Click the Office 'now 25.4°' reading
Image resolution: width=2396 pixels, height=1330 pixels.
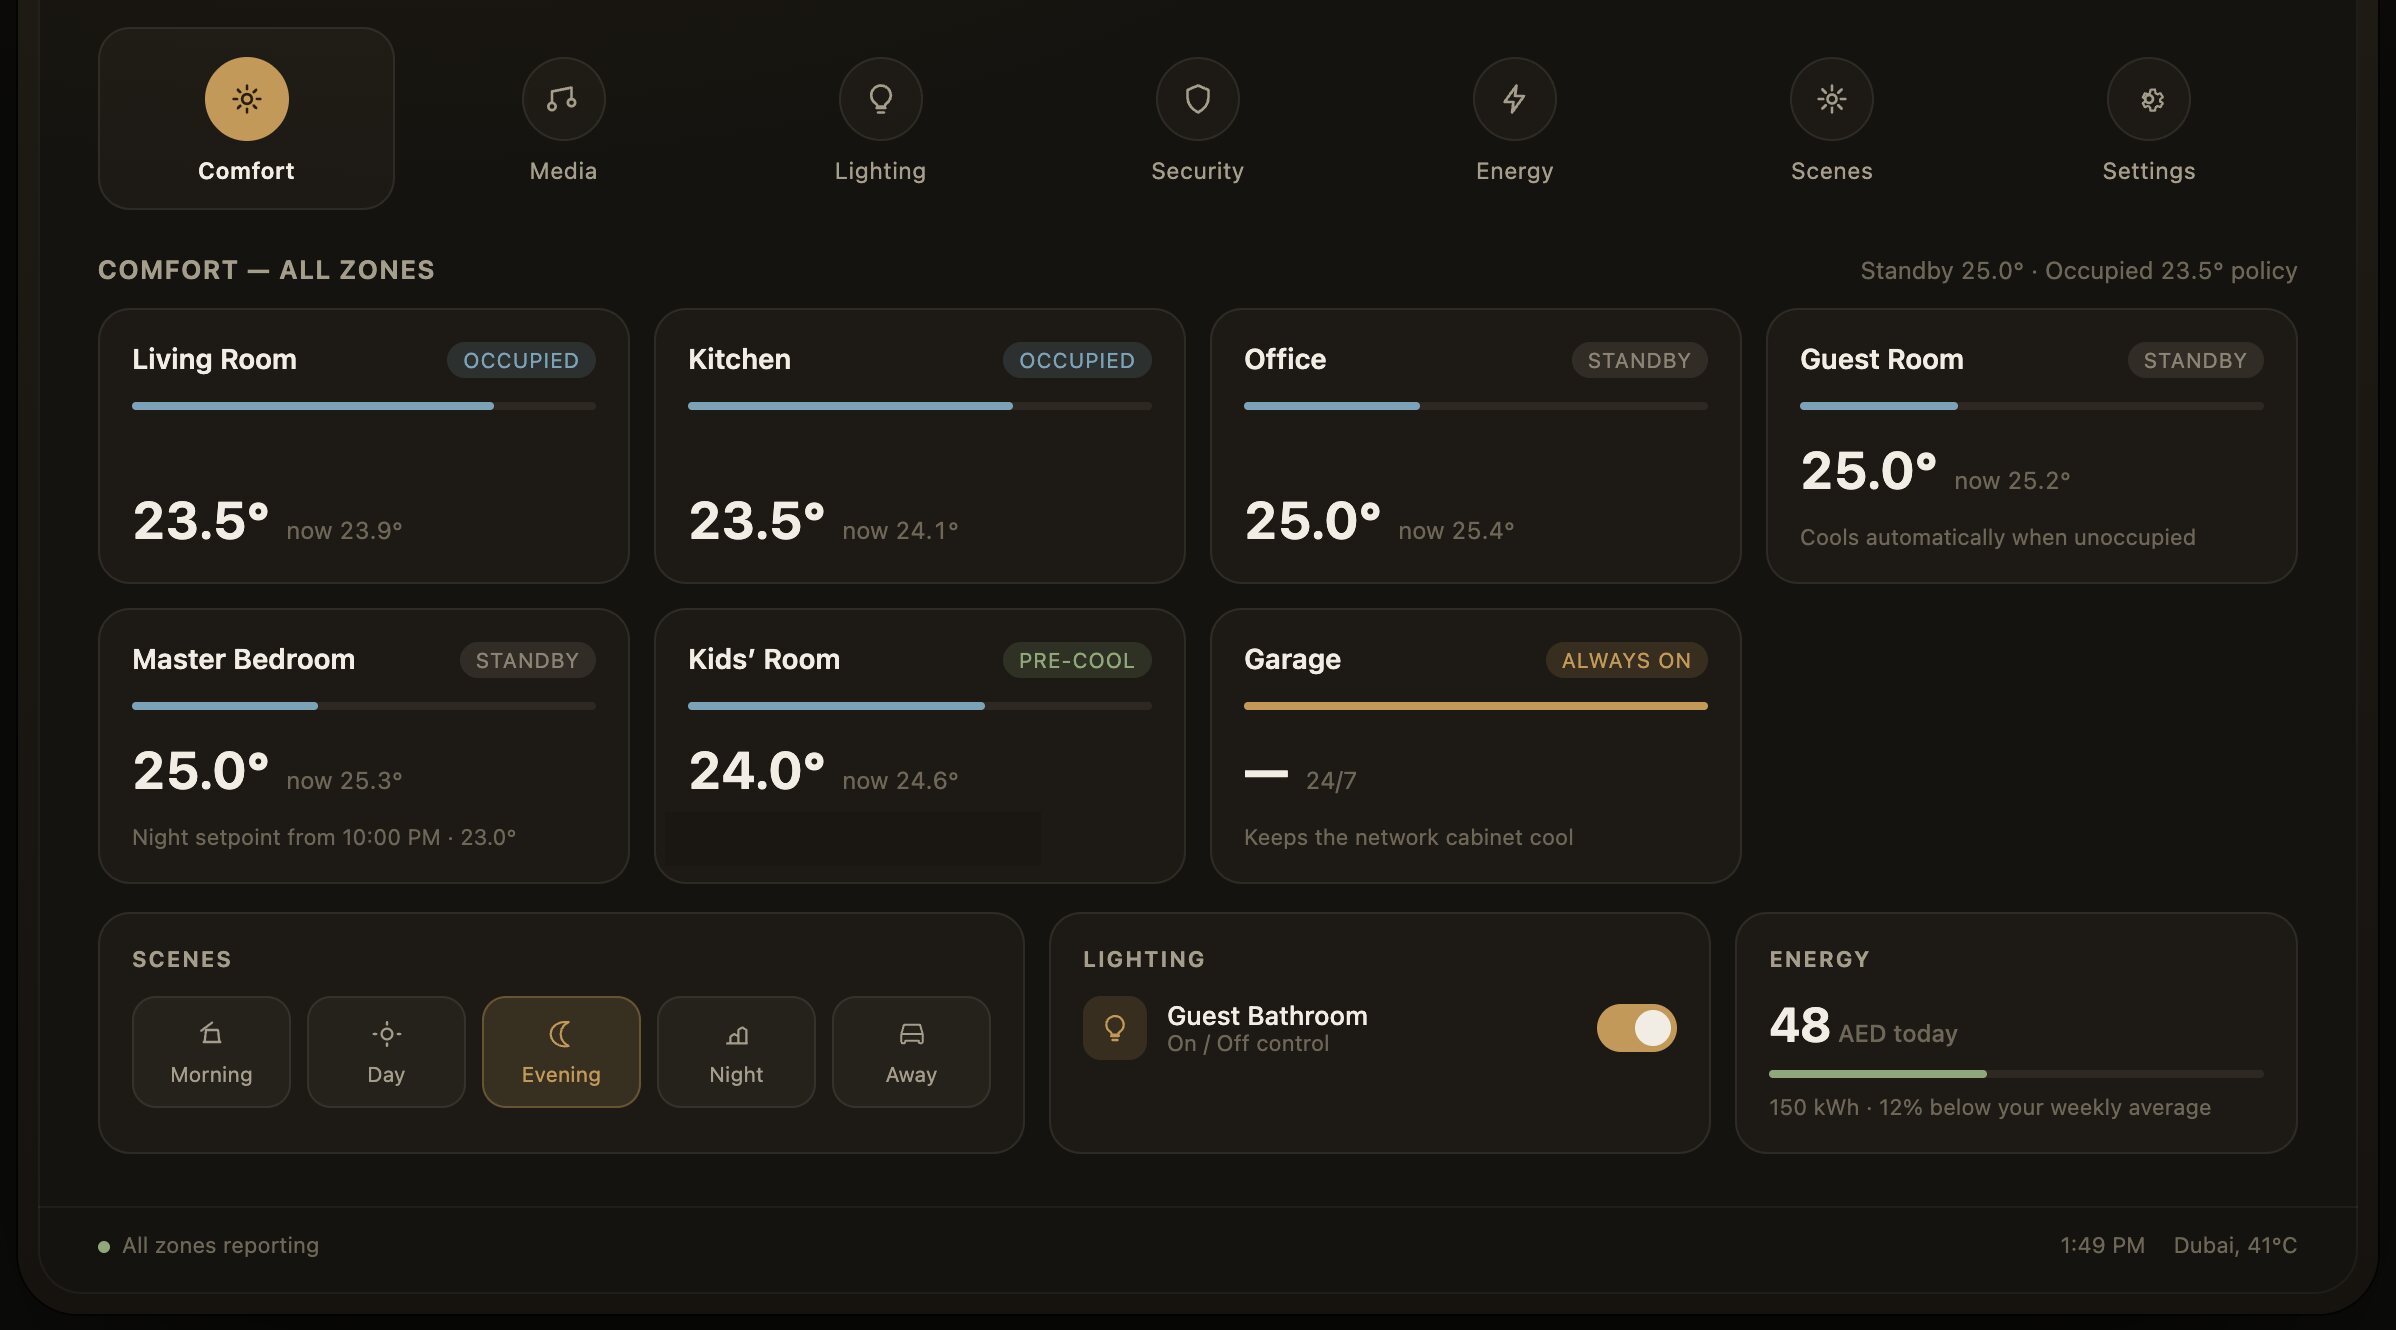coord(1456,531)
